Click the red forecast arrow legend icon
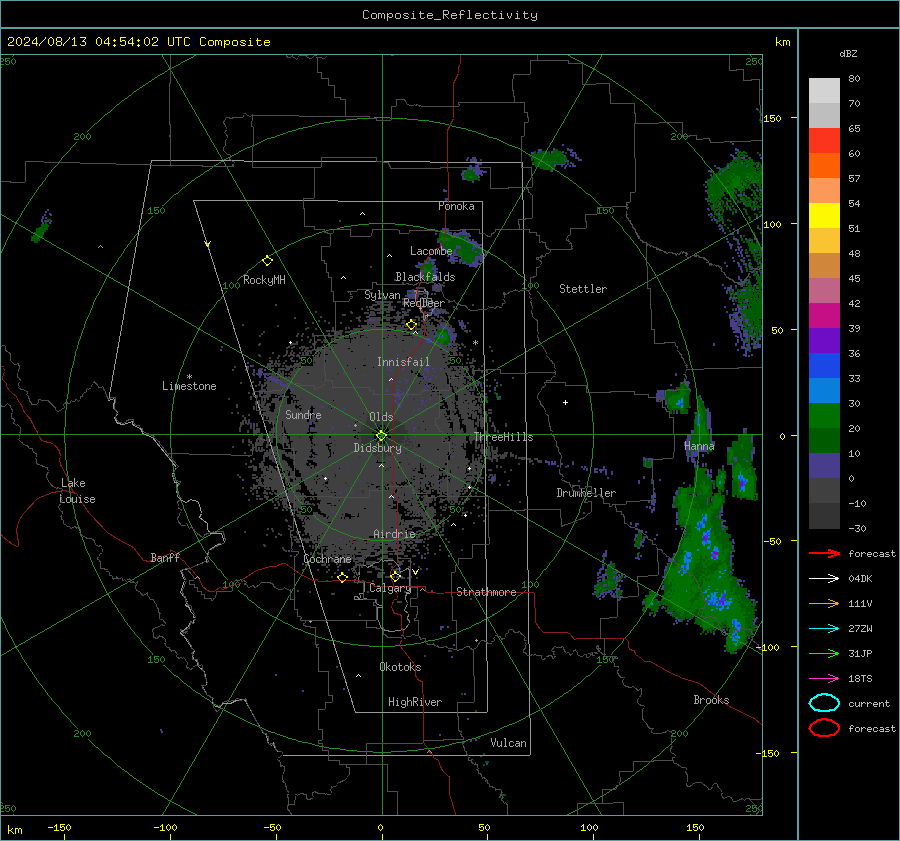 click(x=824, y=553)
